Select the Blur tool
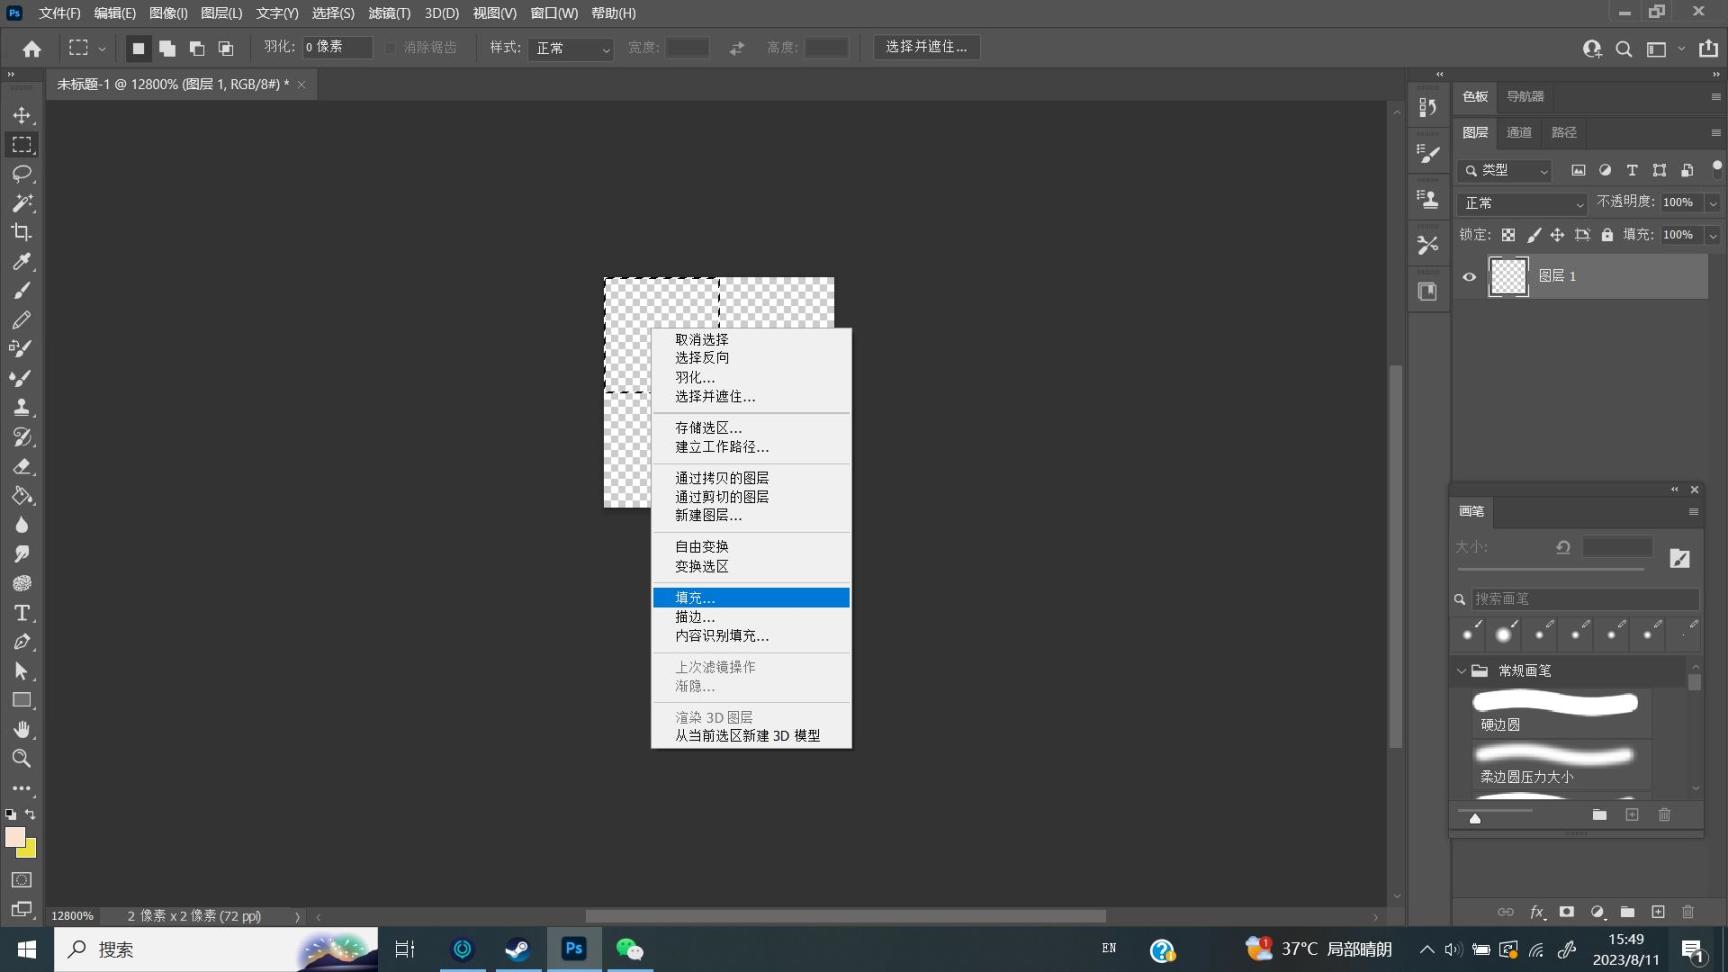This screenshot has height=972, width=1728. tap(22, 525)
